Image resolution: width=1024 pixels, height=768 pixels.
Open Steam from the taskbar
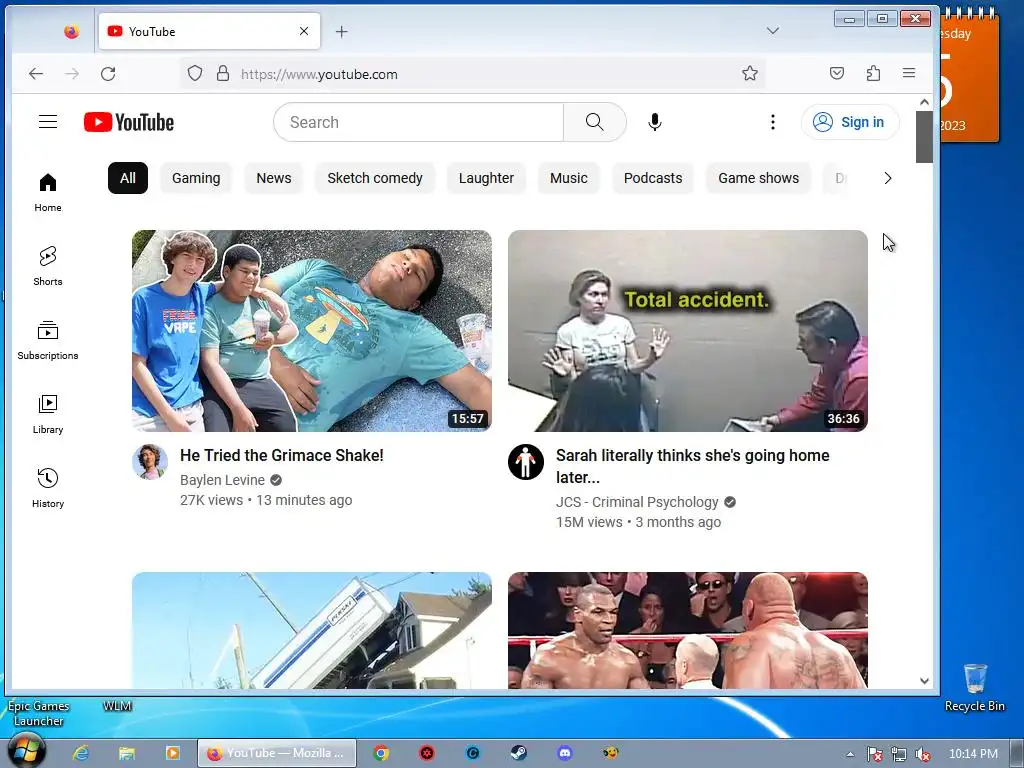(x=519, y=753)
